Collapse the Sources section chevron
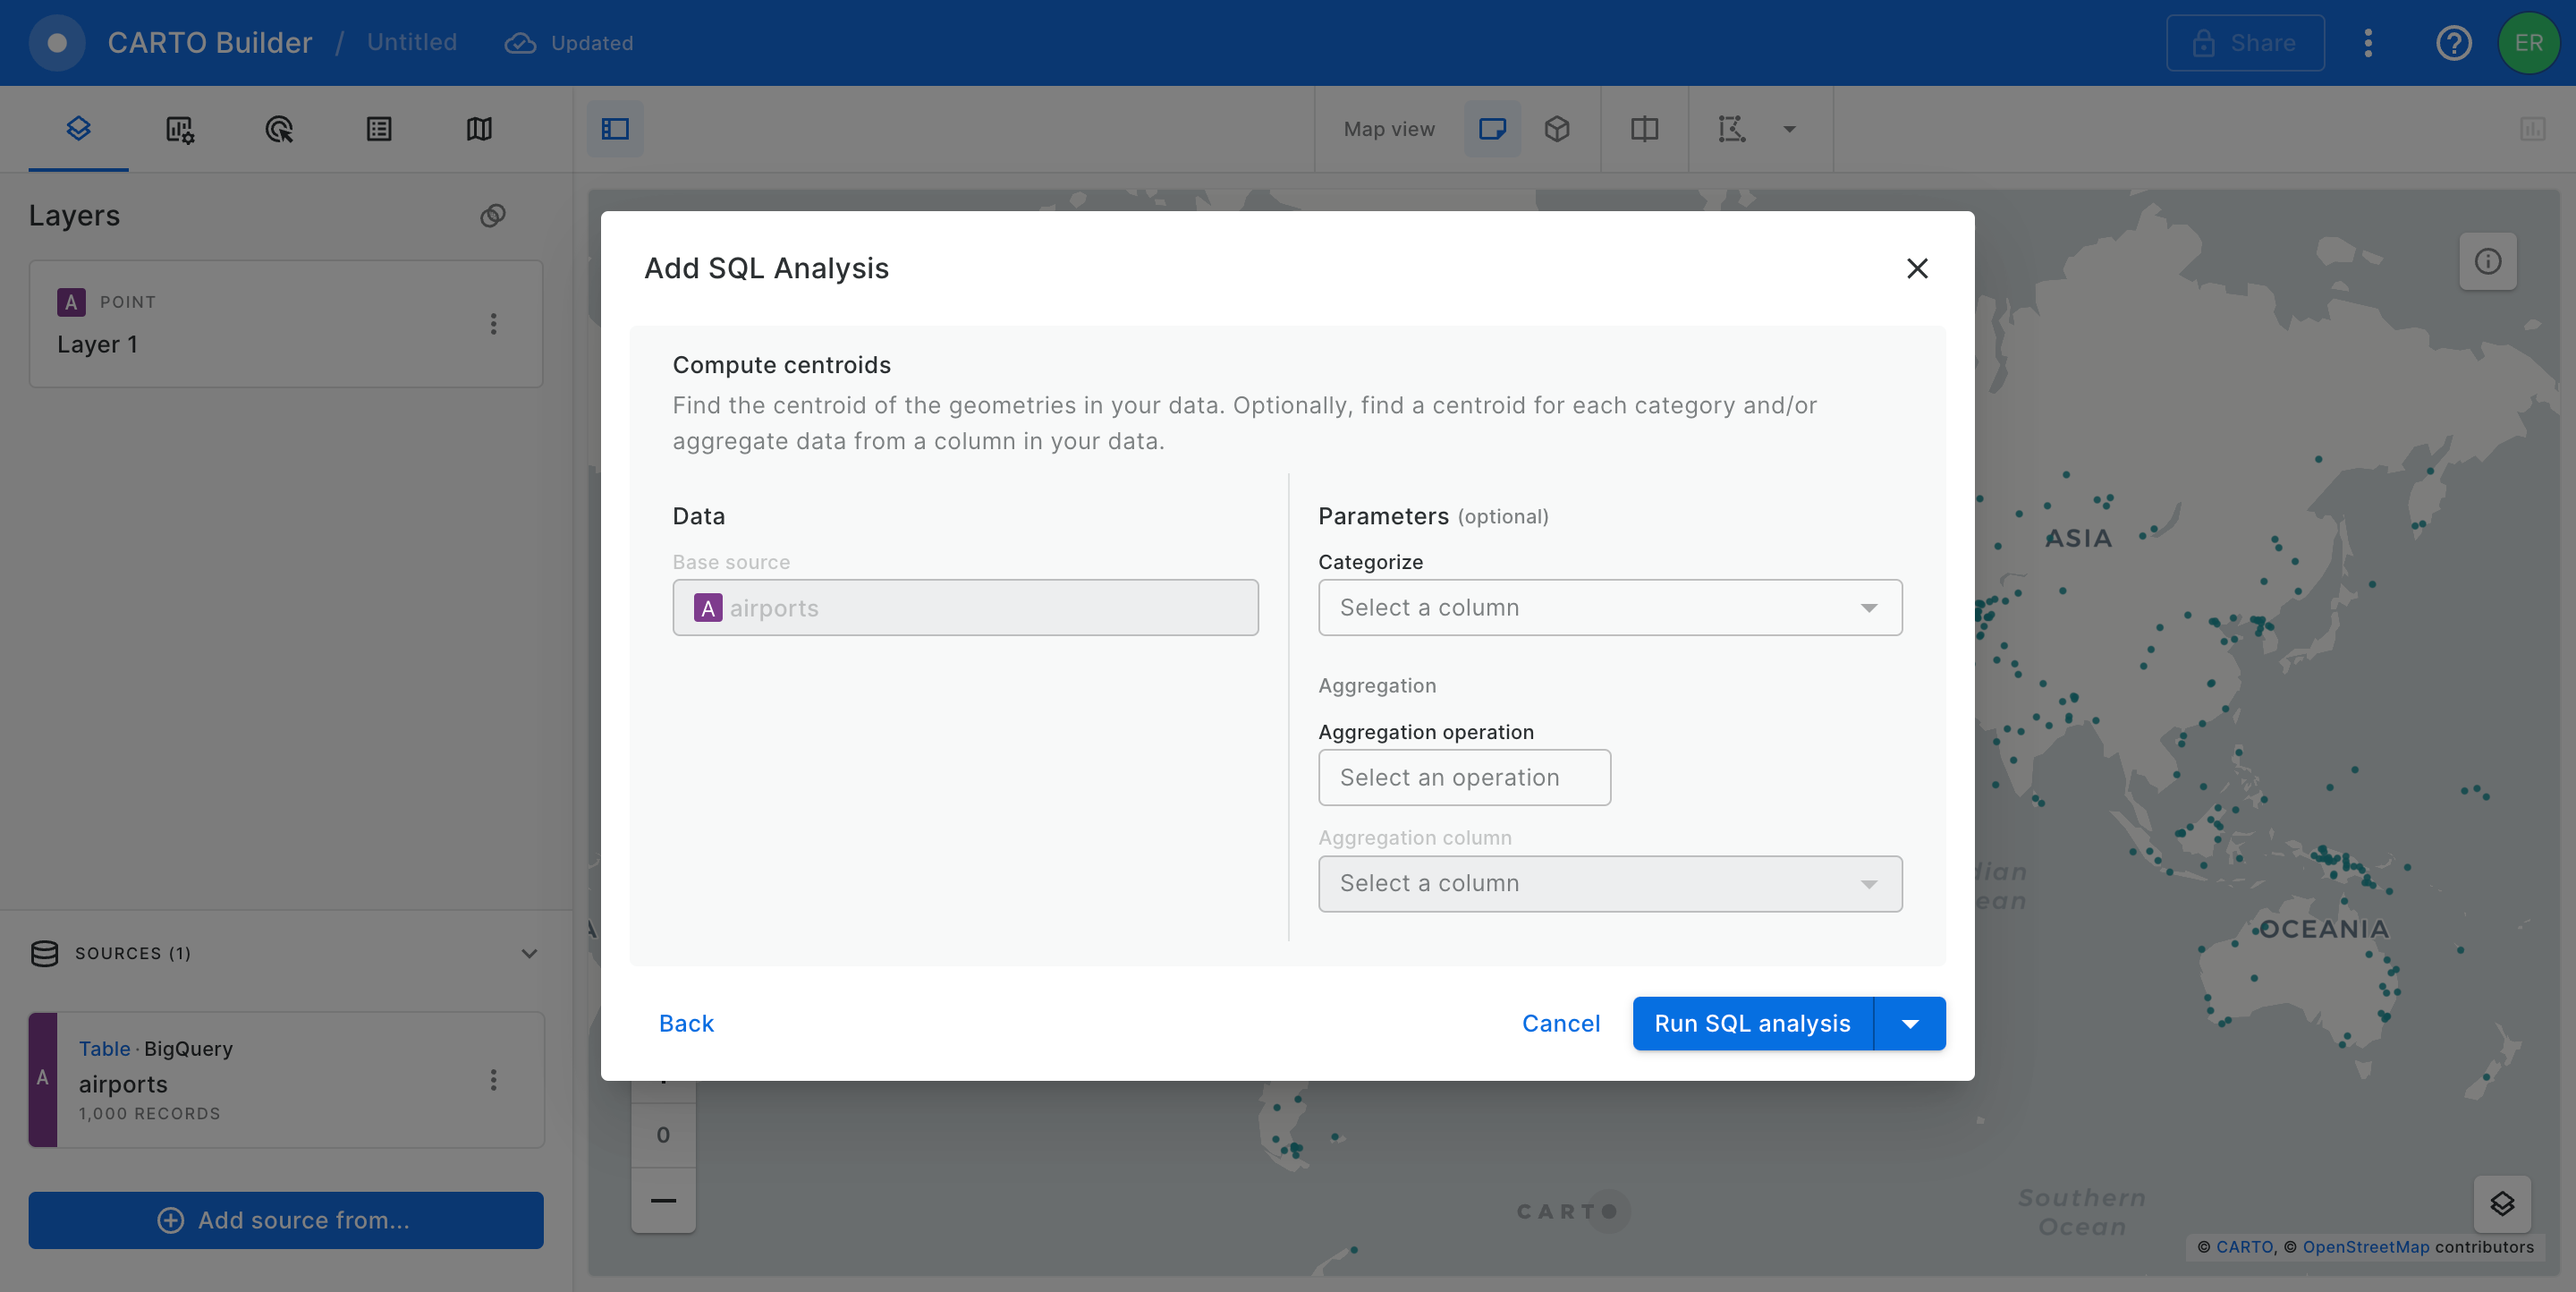 coord(530,954)
